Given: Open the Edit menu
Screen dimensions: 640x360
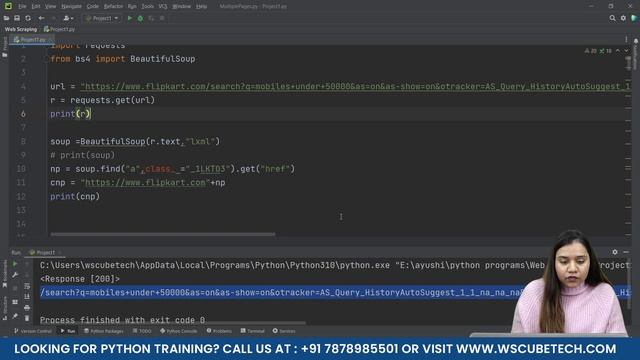Looking at the screenshot, I should [x=36, y=7].
